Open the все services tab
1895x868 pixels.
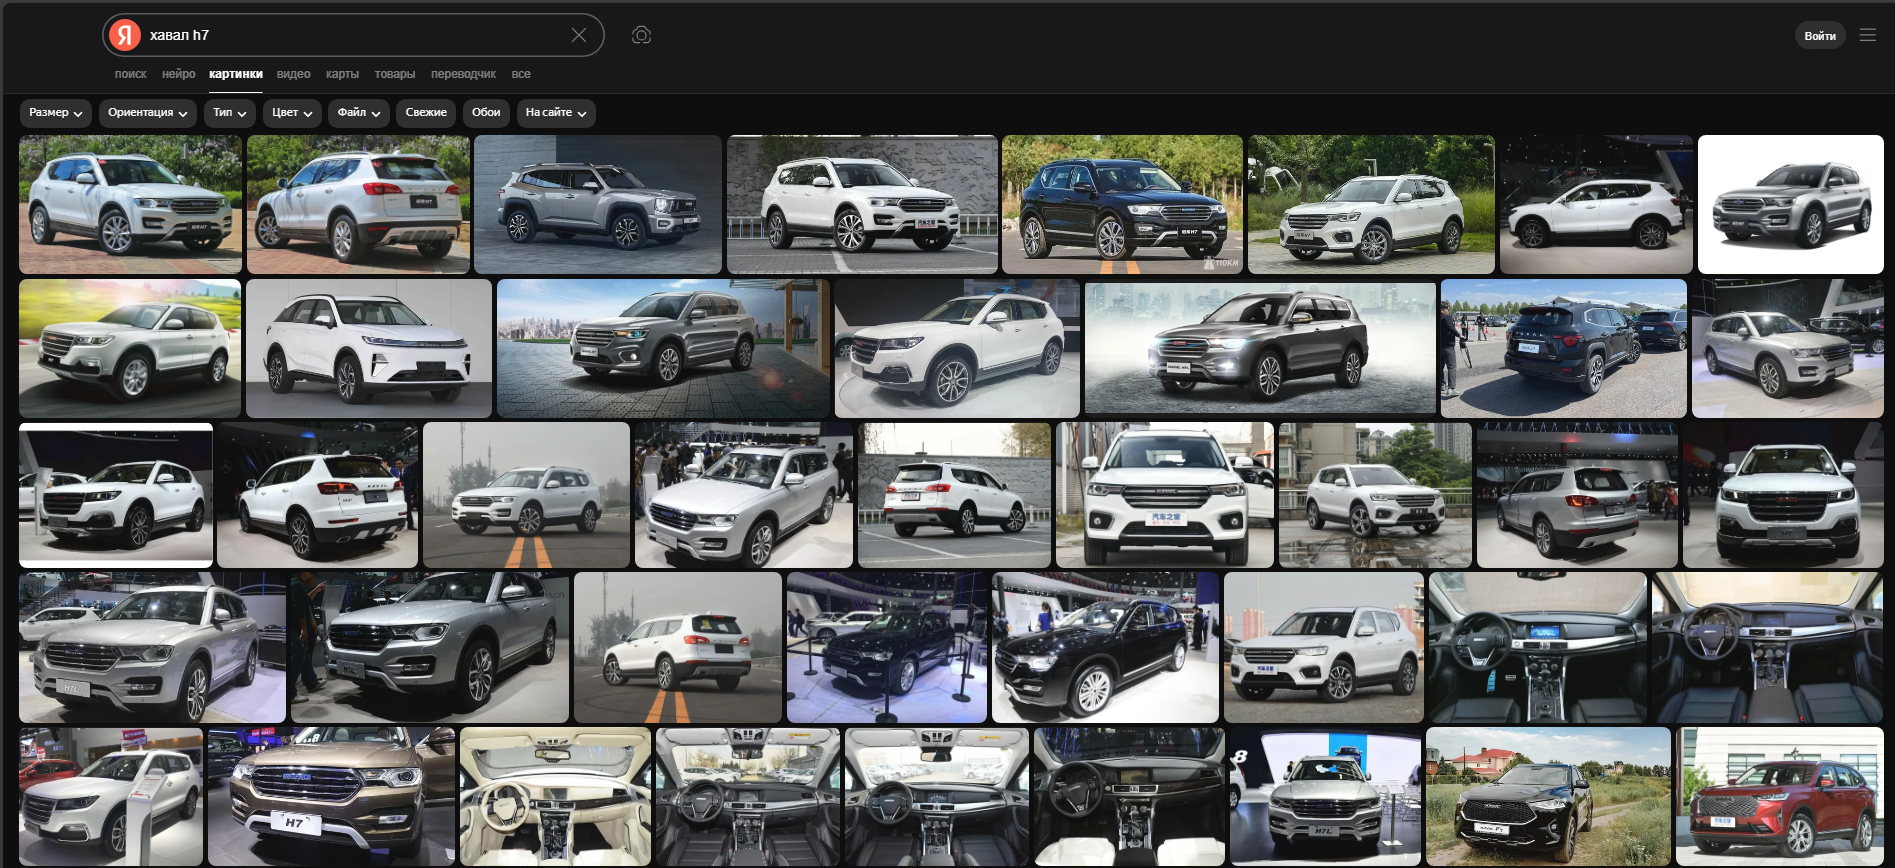(x=521, y=74)
